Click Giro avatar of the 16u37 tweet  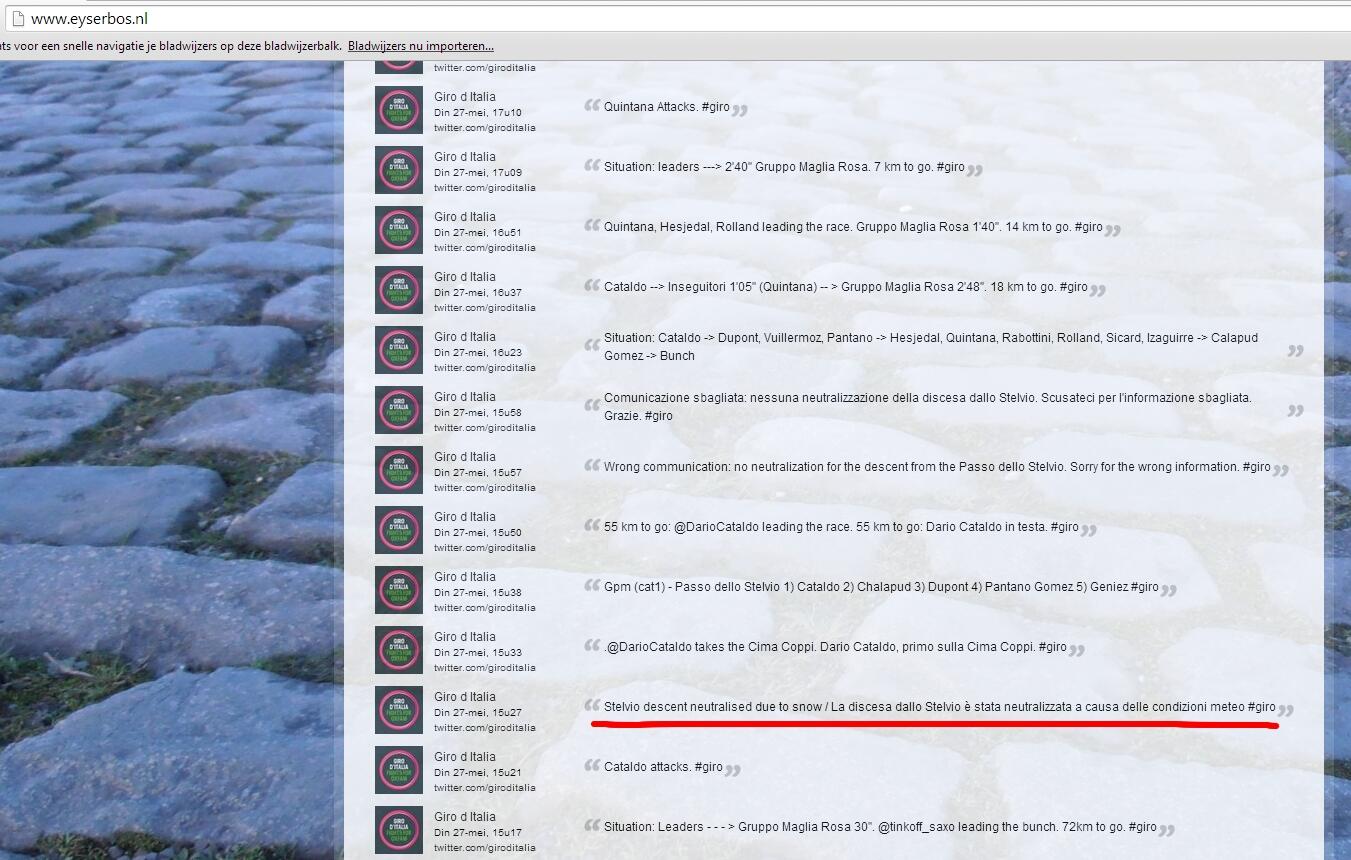tap(399, 290)
